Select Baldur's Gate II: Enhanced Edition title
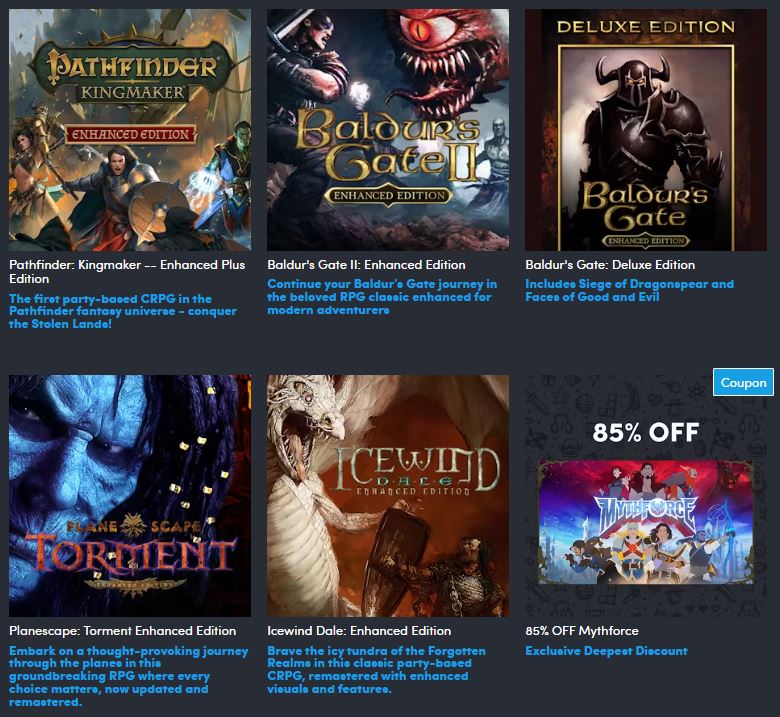780x717 pixels. pos(366,265)
